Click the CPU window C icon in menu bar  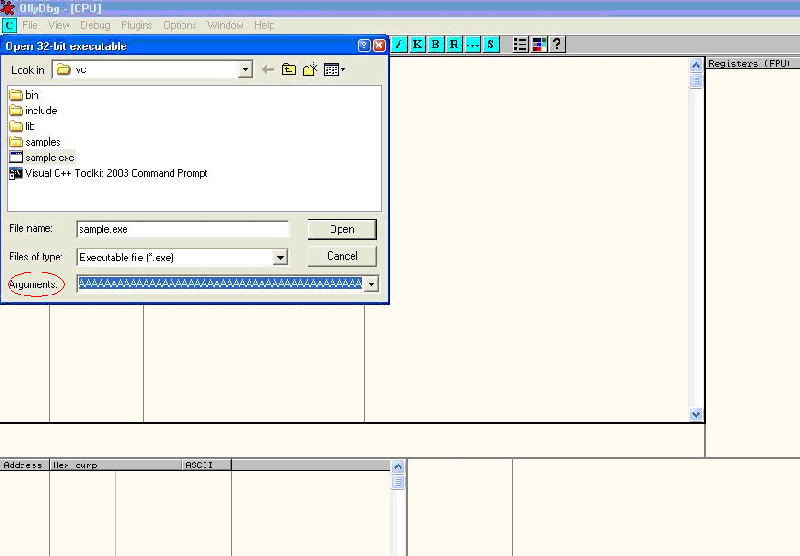click(9, 25)
